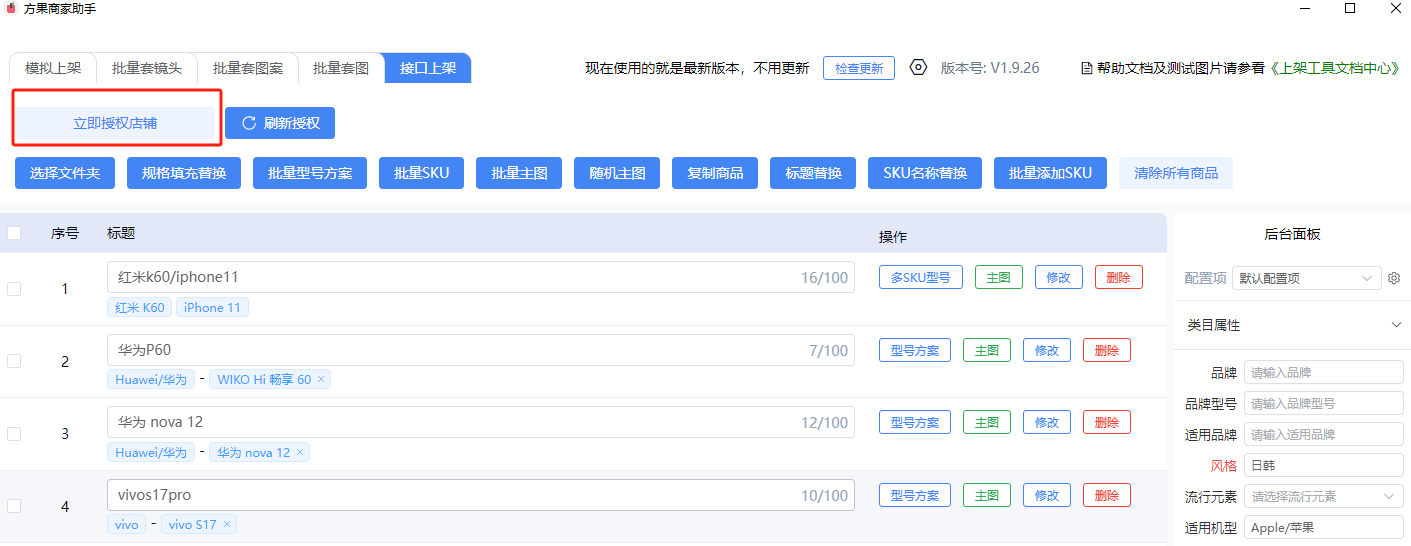
Task: Check the checkbox for row 1
Action: pyautogui.click(x=14, y=289)
